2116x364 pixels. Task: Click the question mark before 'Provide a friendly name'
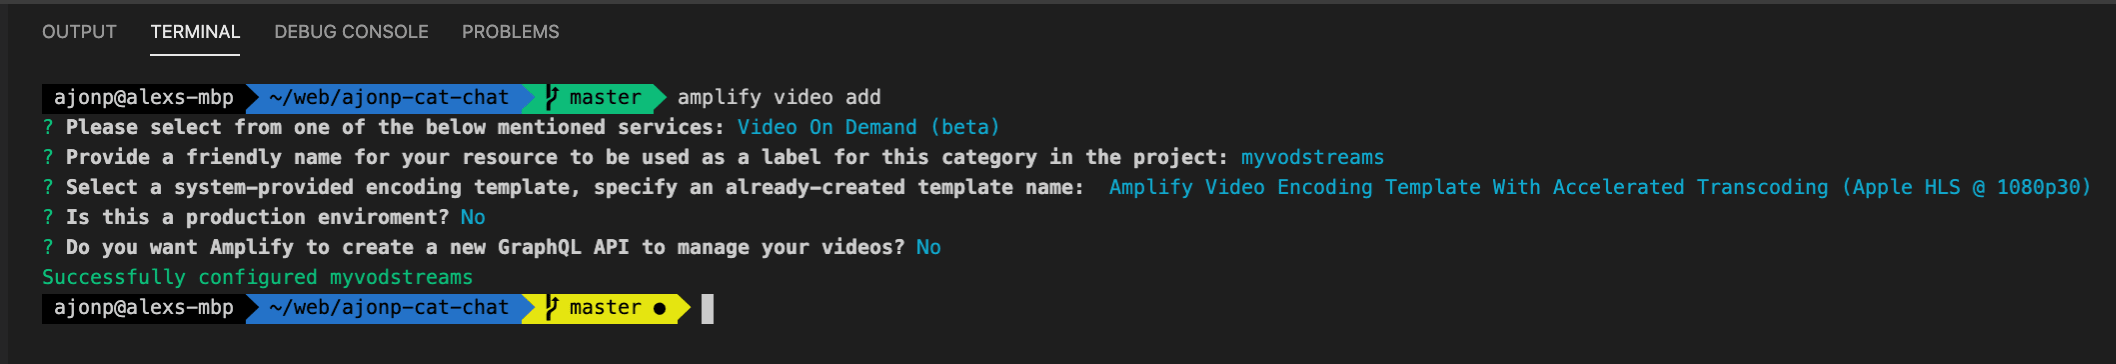[x=47, y=157]
